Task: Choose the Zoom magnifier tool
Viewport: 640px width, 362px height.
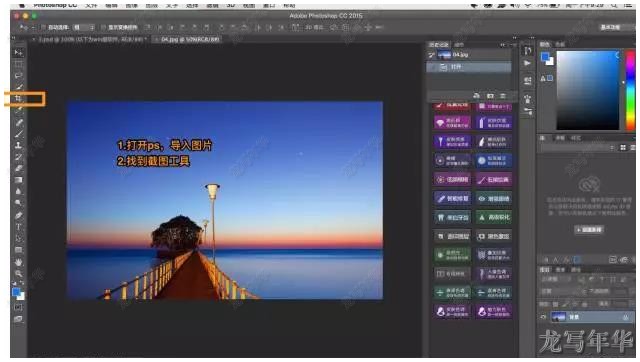Action: coord(18,273)
